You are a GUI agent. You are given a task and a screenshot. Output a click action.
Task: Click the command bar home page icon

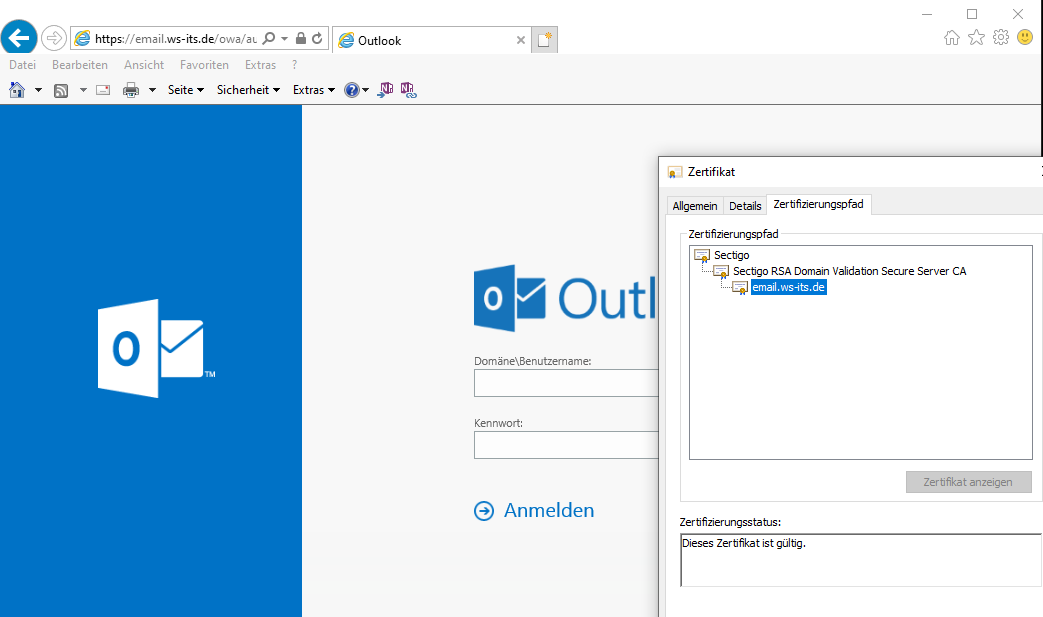(17, 90)
